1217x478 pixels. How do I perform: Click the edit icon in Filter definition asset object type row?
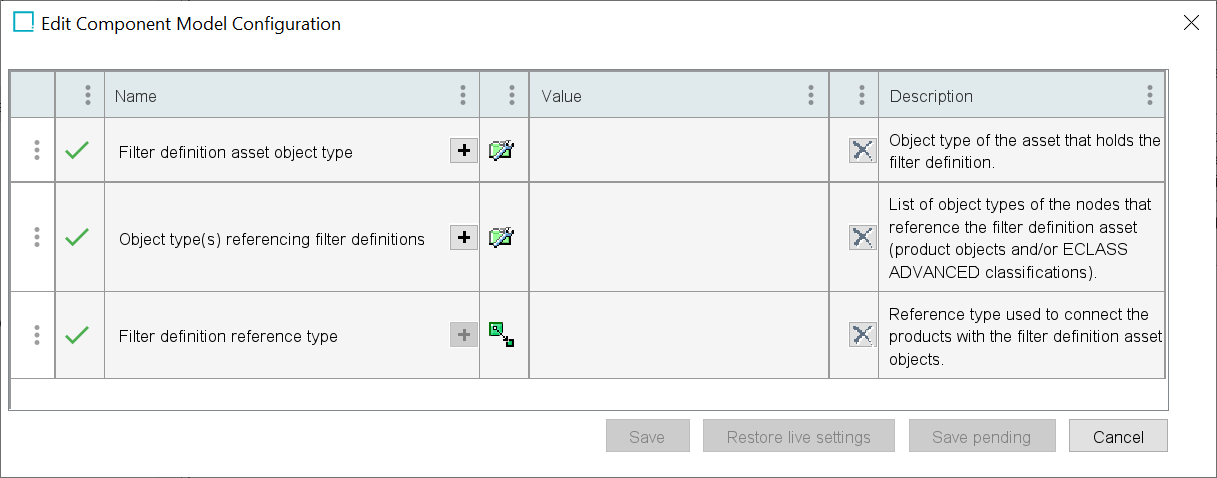coord(501,151)
